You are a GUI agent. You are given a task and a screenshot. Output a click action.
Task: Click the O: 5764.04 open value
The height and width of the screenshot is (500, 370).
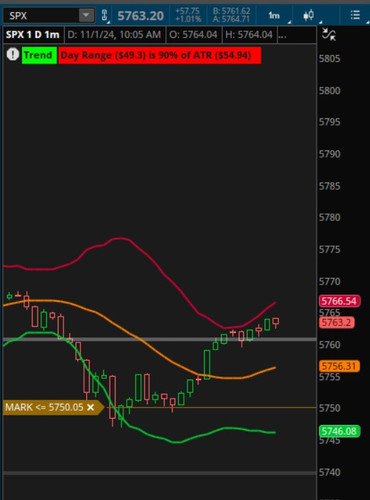click(193, 35)
